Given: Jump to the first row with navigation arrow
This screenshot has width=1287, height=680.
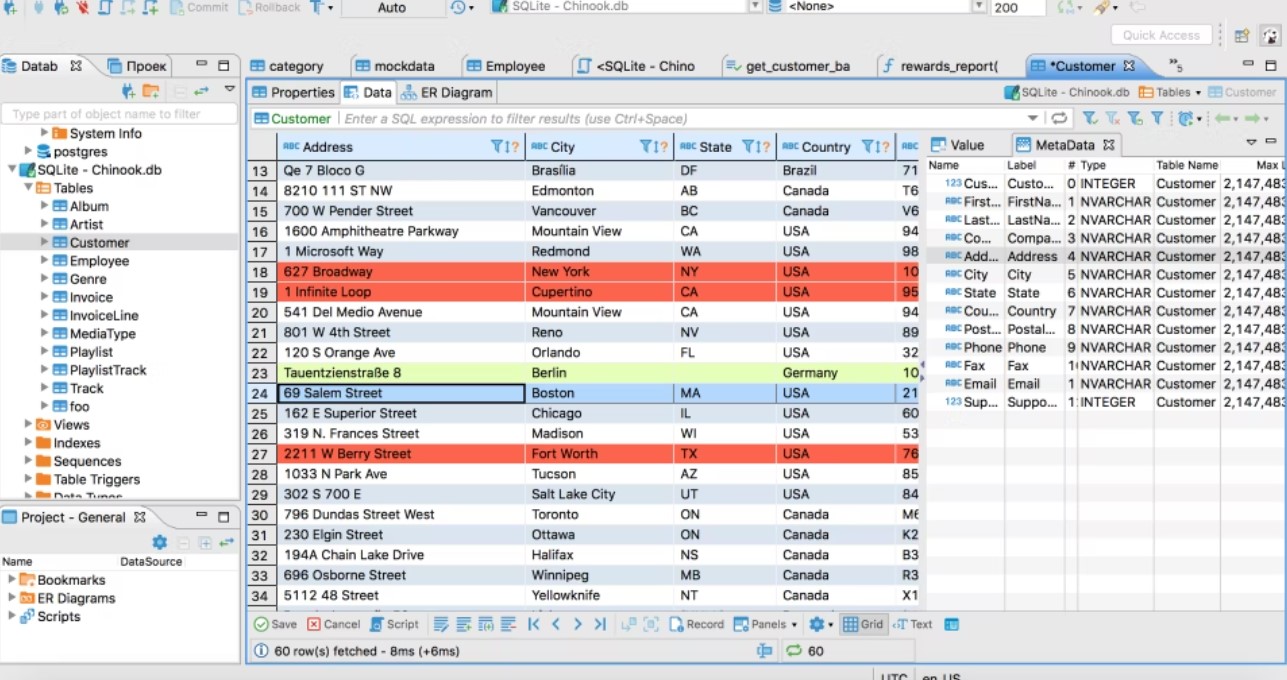Looking at the screenshot, I should (533, 624).
